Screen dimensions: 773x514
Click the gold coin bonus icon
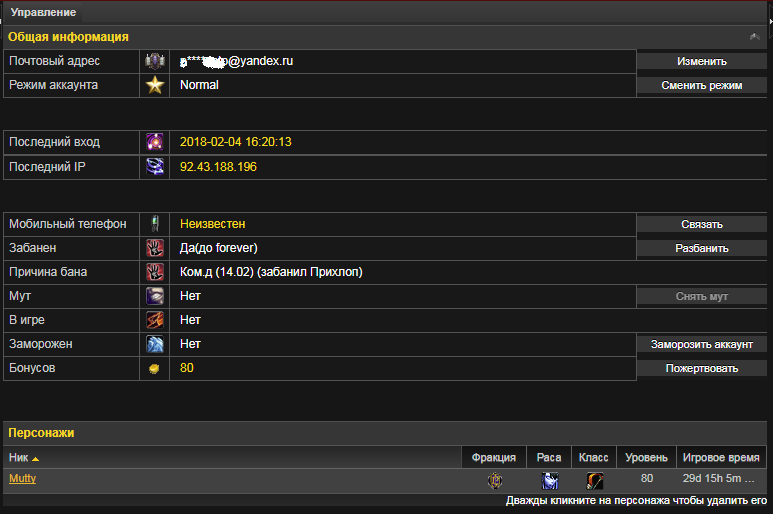[154, 369]
